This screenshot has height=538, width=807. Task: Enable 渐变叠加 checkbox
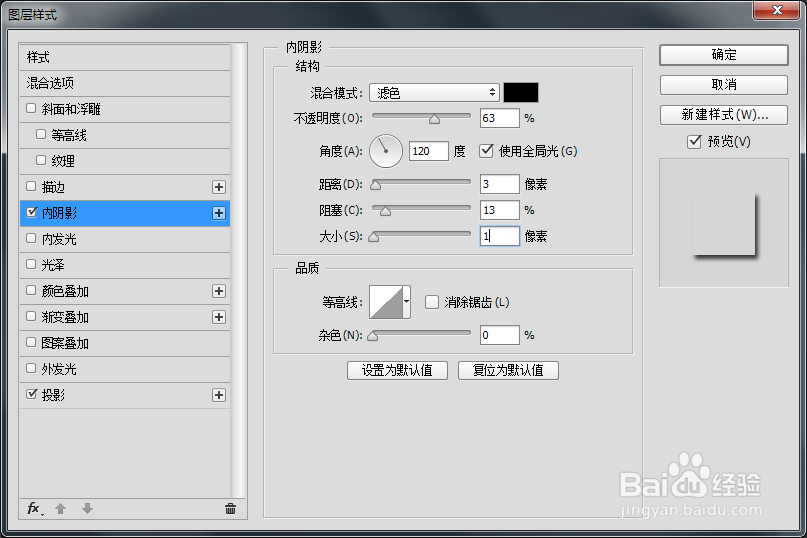tap(31, 316)
